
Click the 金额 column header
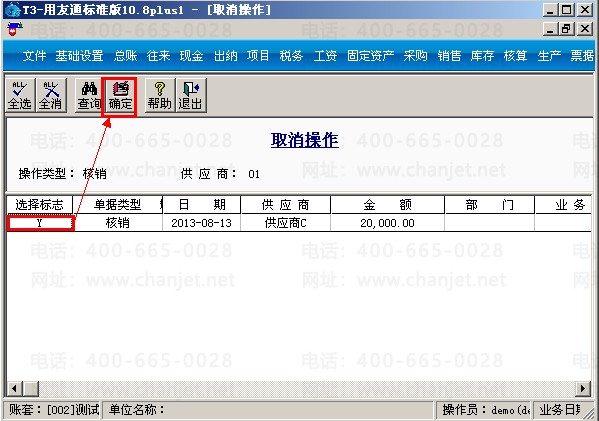tap(387, 205)
